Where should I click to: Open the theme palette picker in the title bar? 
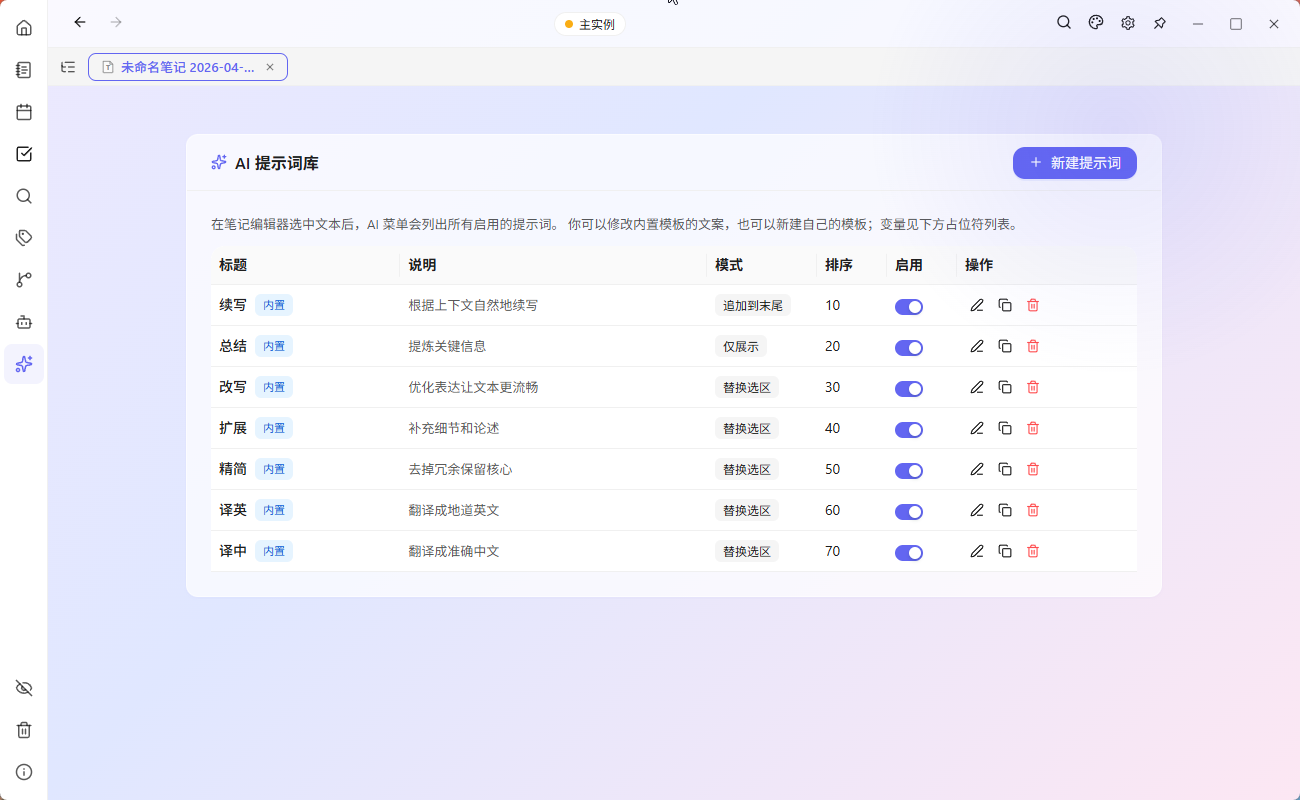1095,22
